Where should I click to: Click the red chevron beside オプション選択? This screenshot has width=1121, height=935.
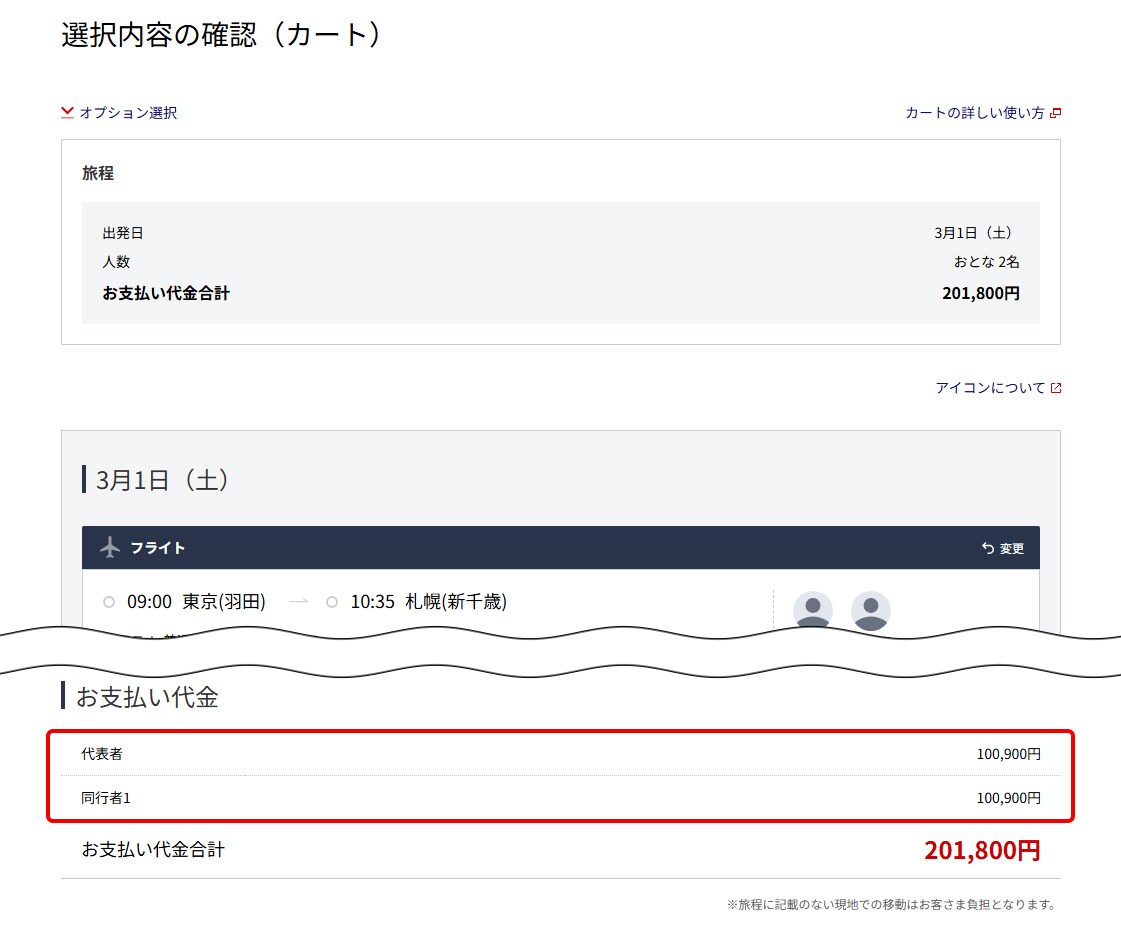click(x=68, y=113)
